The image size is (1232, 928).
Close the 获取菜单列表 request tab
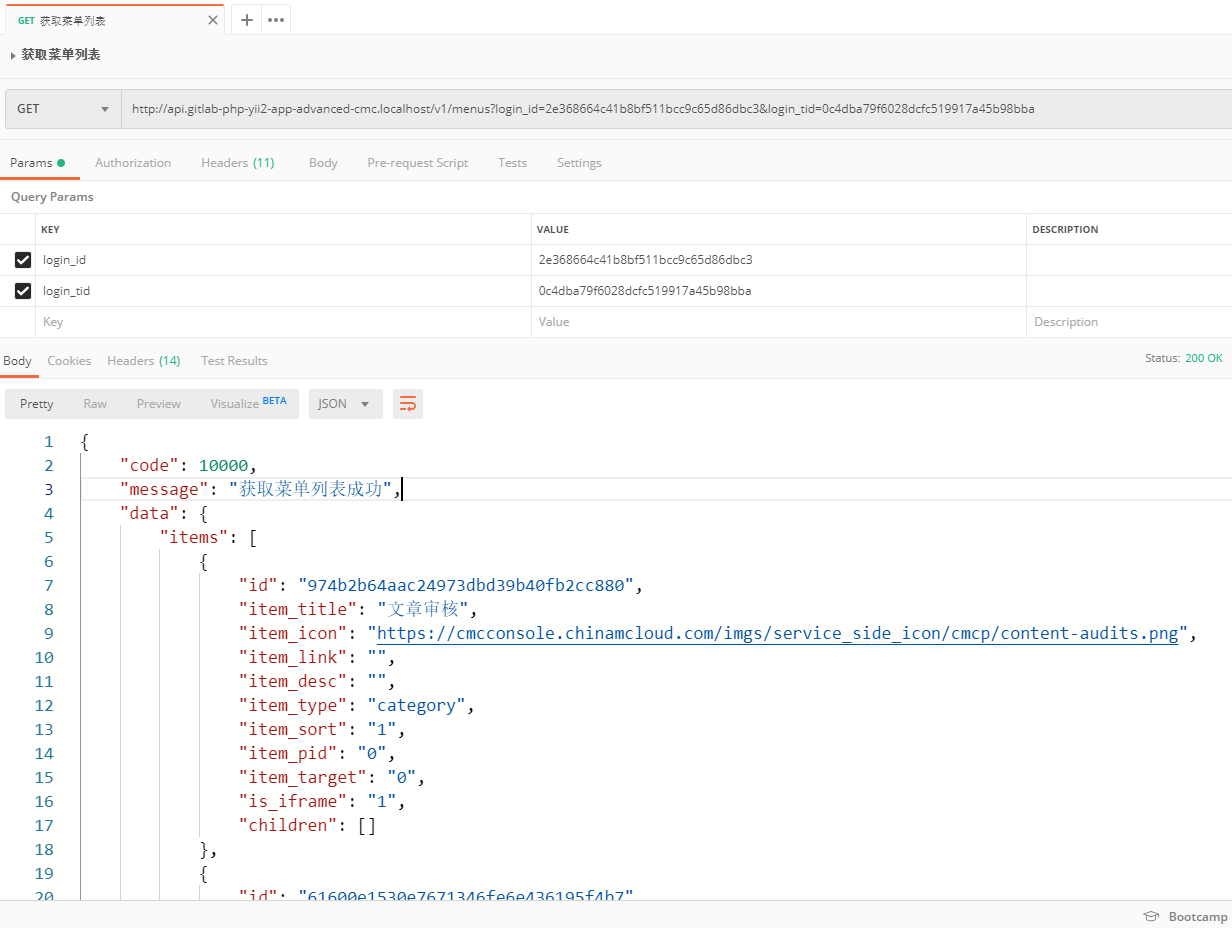point(212,20)
